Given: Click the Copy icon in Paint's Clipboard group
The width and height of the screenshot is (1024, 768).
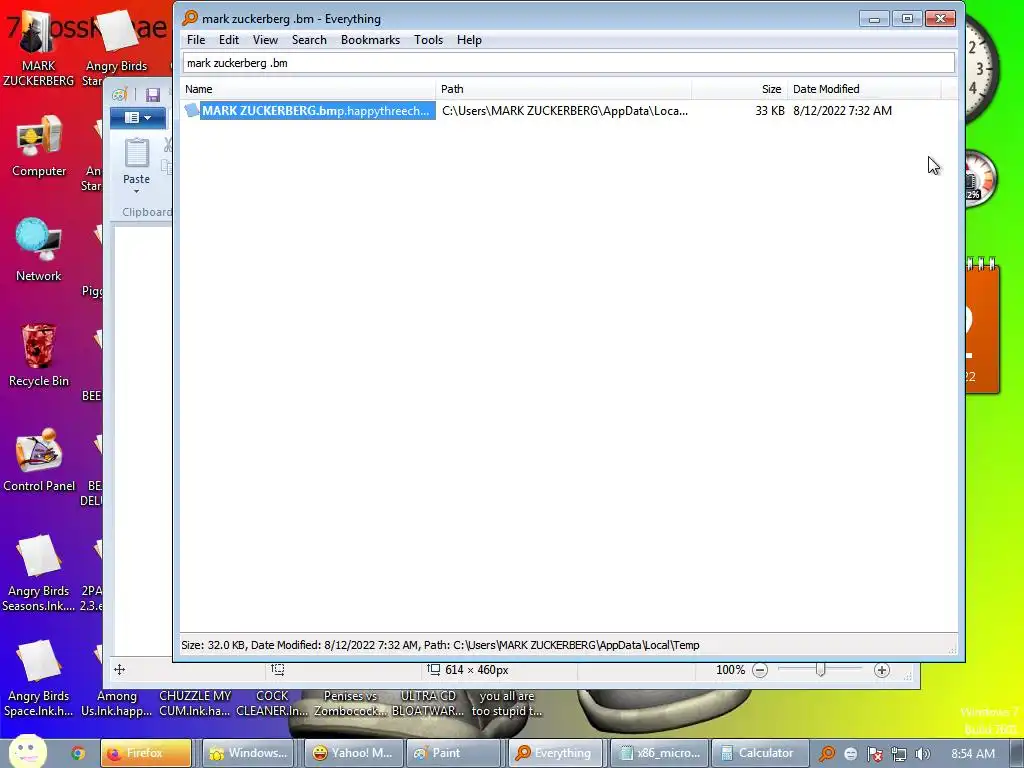Looking at the screenshot, I should [168, 168].
